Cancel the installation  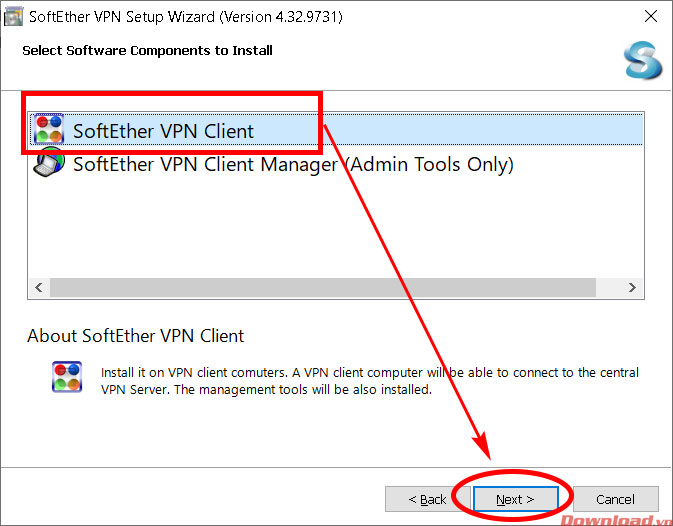pyautogui.click(x=615, y=499)
